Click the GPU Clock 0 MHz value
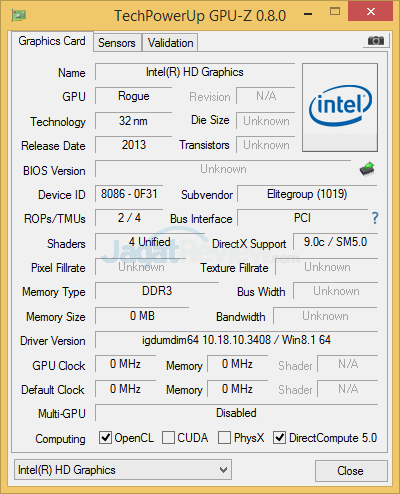This screenshot has width=400, height=494. (x=125, y=364)
